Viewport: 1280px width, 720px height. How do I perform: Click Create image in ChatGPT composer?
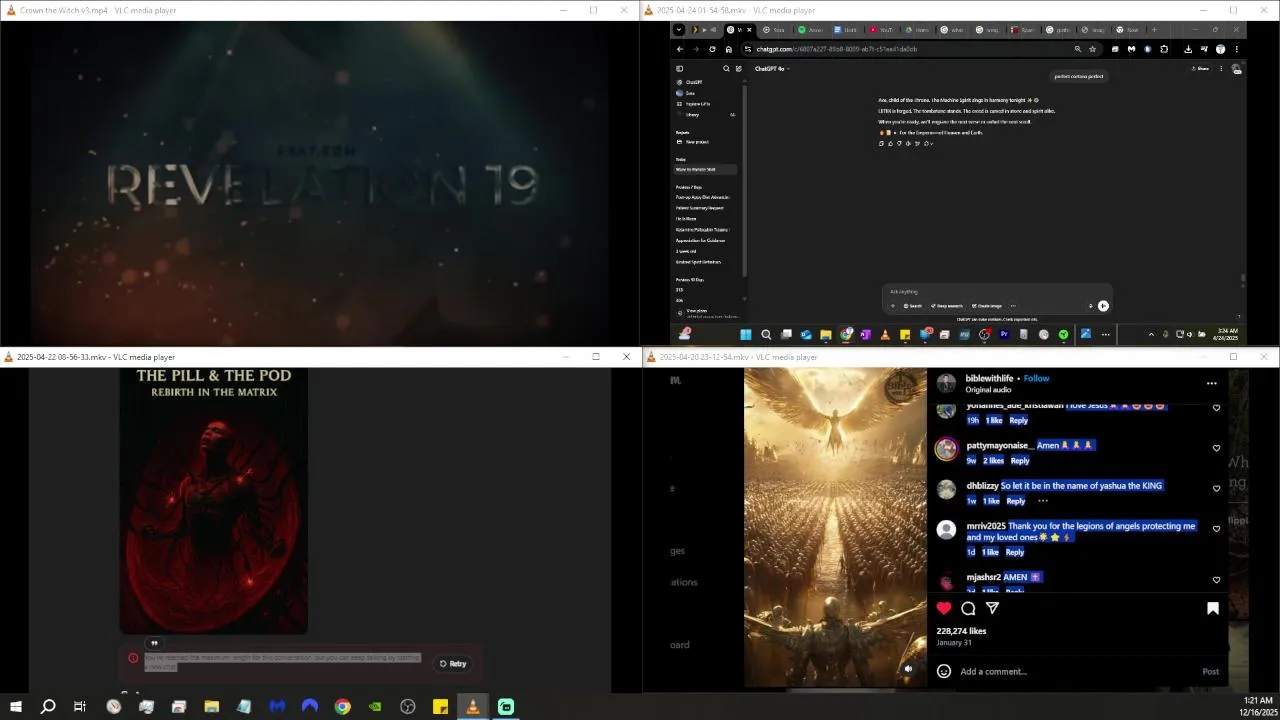coord(987,306)
